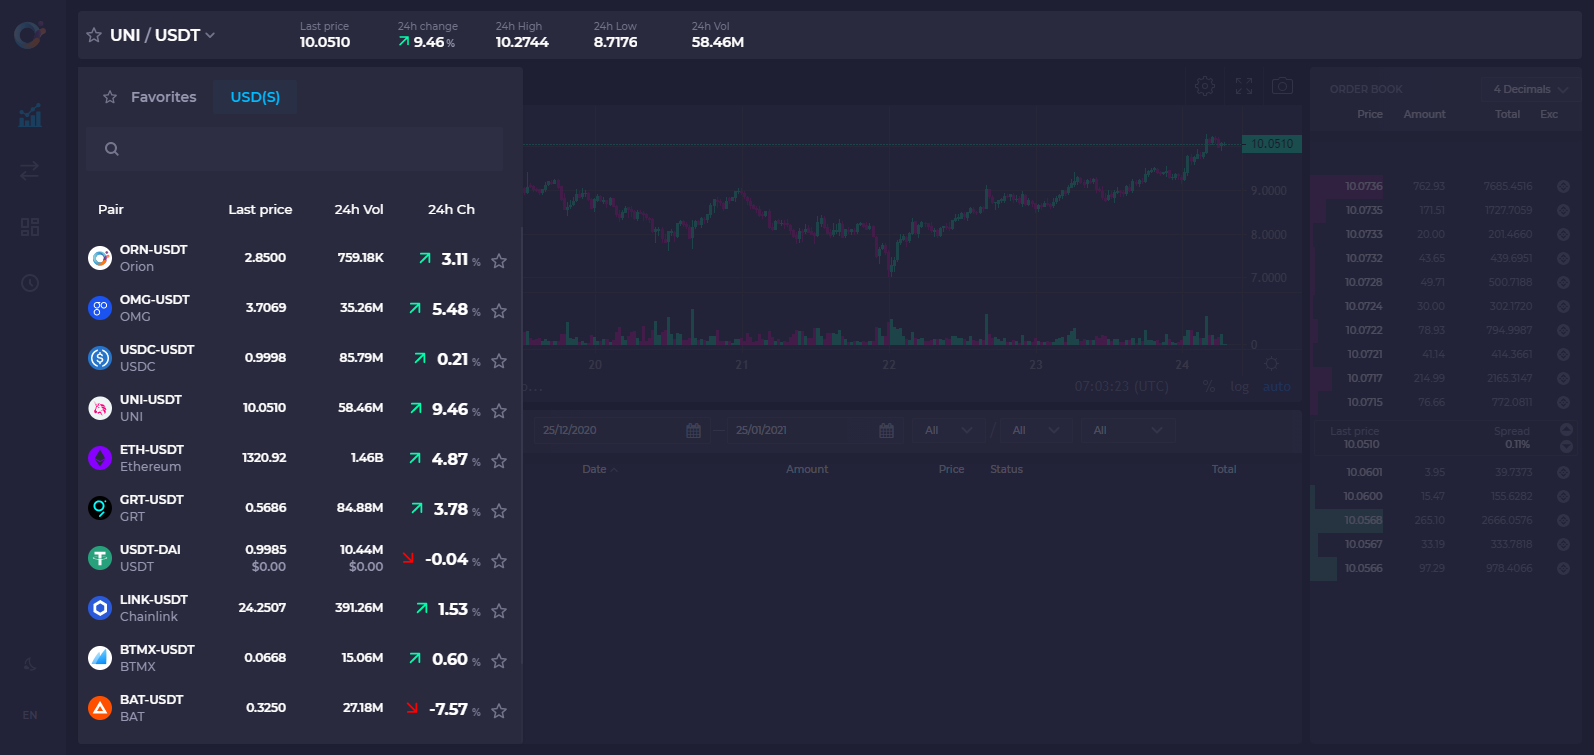Open the trading chart view in sidebar
The width and height of the screenshot is (1594, 755).
(x=30, y=116)
